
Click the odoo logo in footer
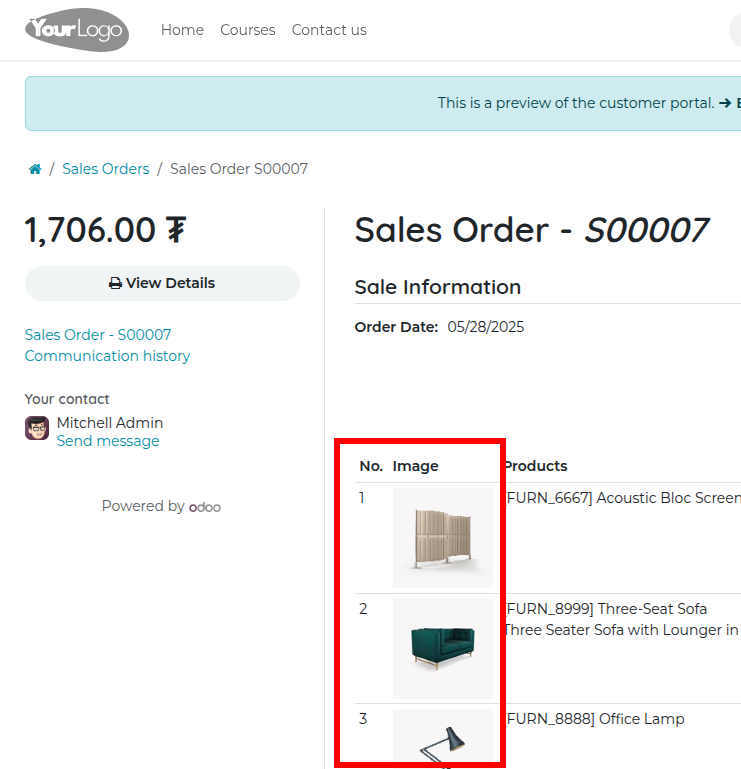click(205, 507)
